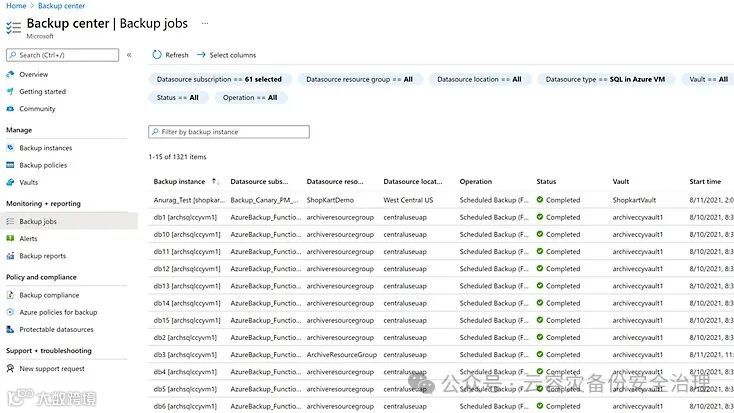Open the Operation == All filter

(250, 97)
